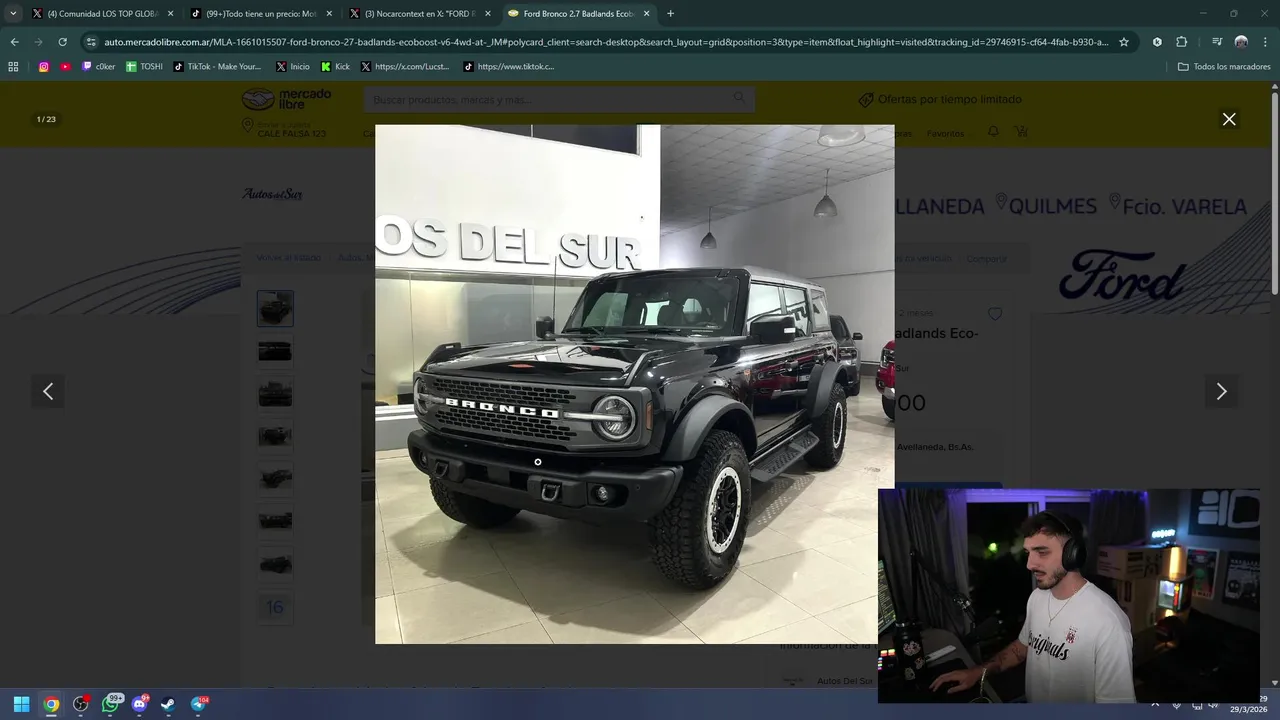Click the date in system tray

point(1250,710)
